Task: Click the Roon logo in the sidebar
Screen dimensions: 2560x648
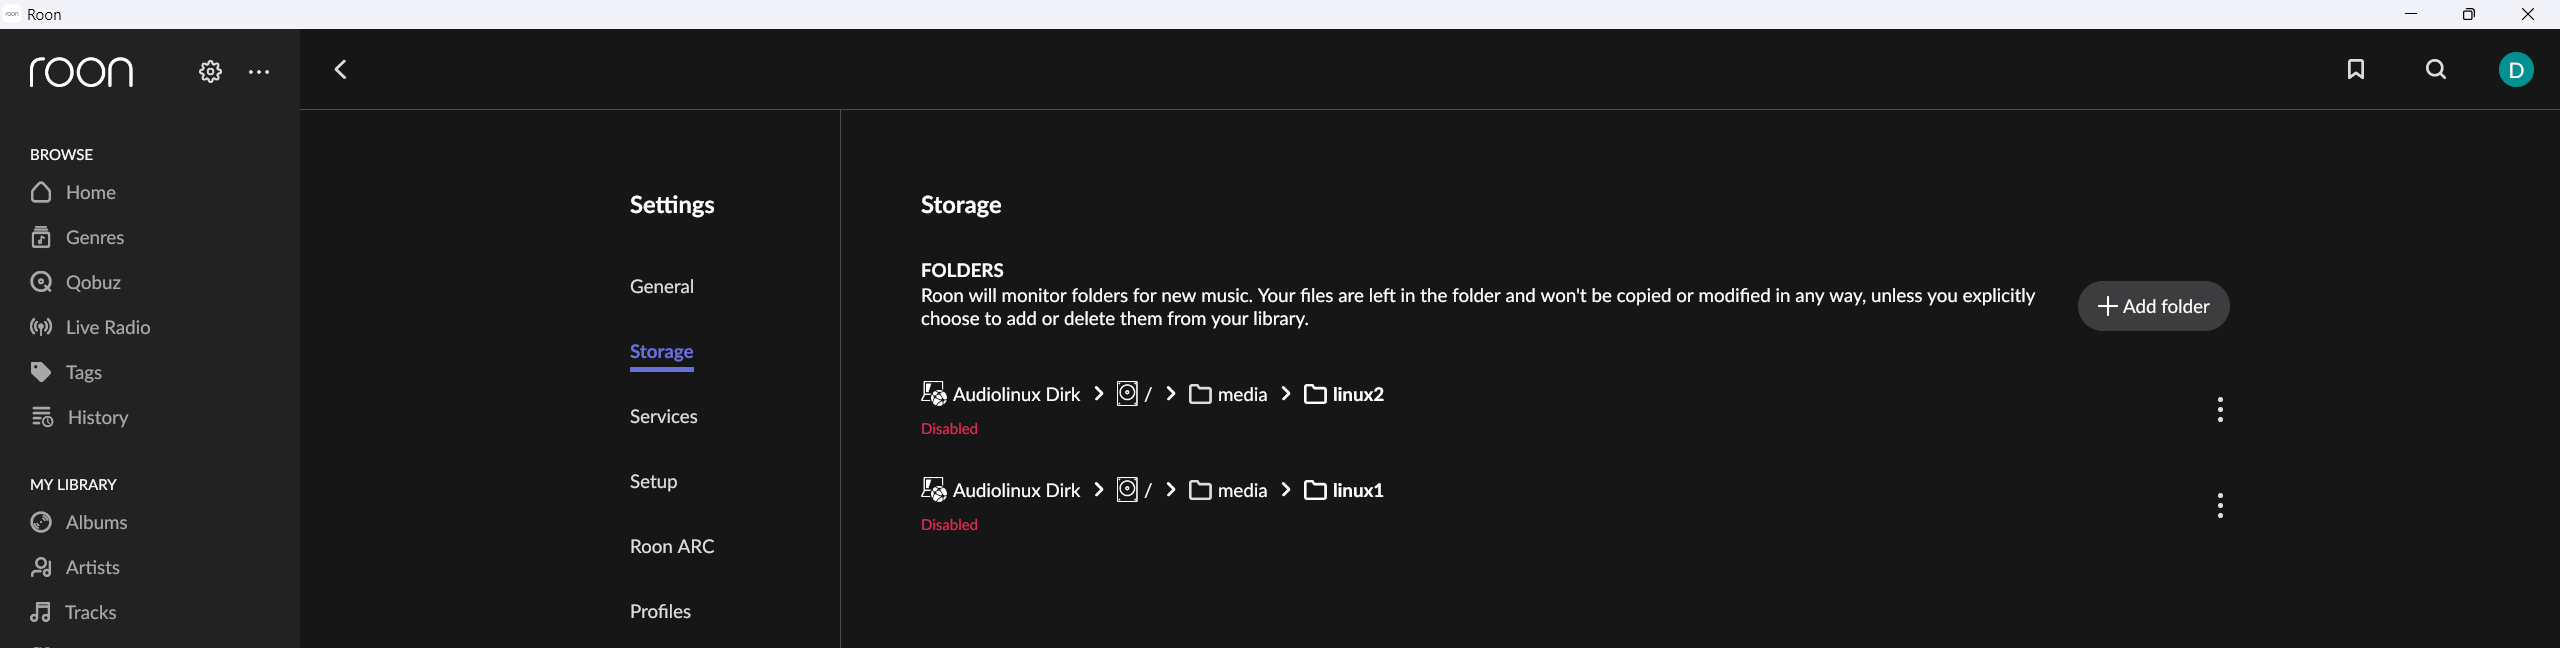Action: pos(81,72)
